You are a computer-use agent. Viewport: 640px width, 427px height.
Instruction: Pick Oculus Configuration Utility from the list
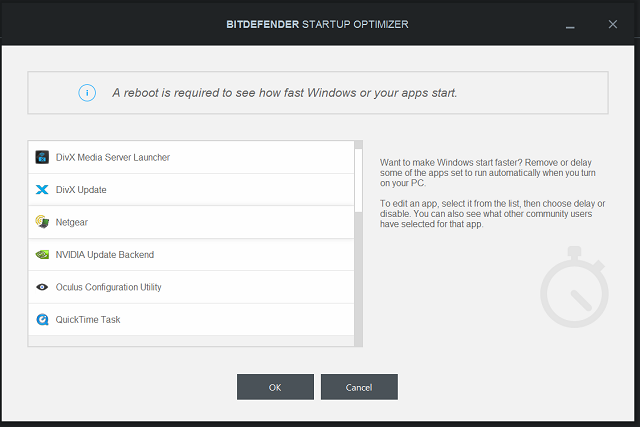(191, 287)
